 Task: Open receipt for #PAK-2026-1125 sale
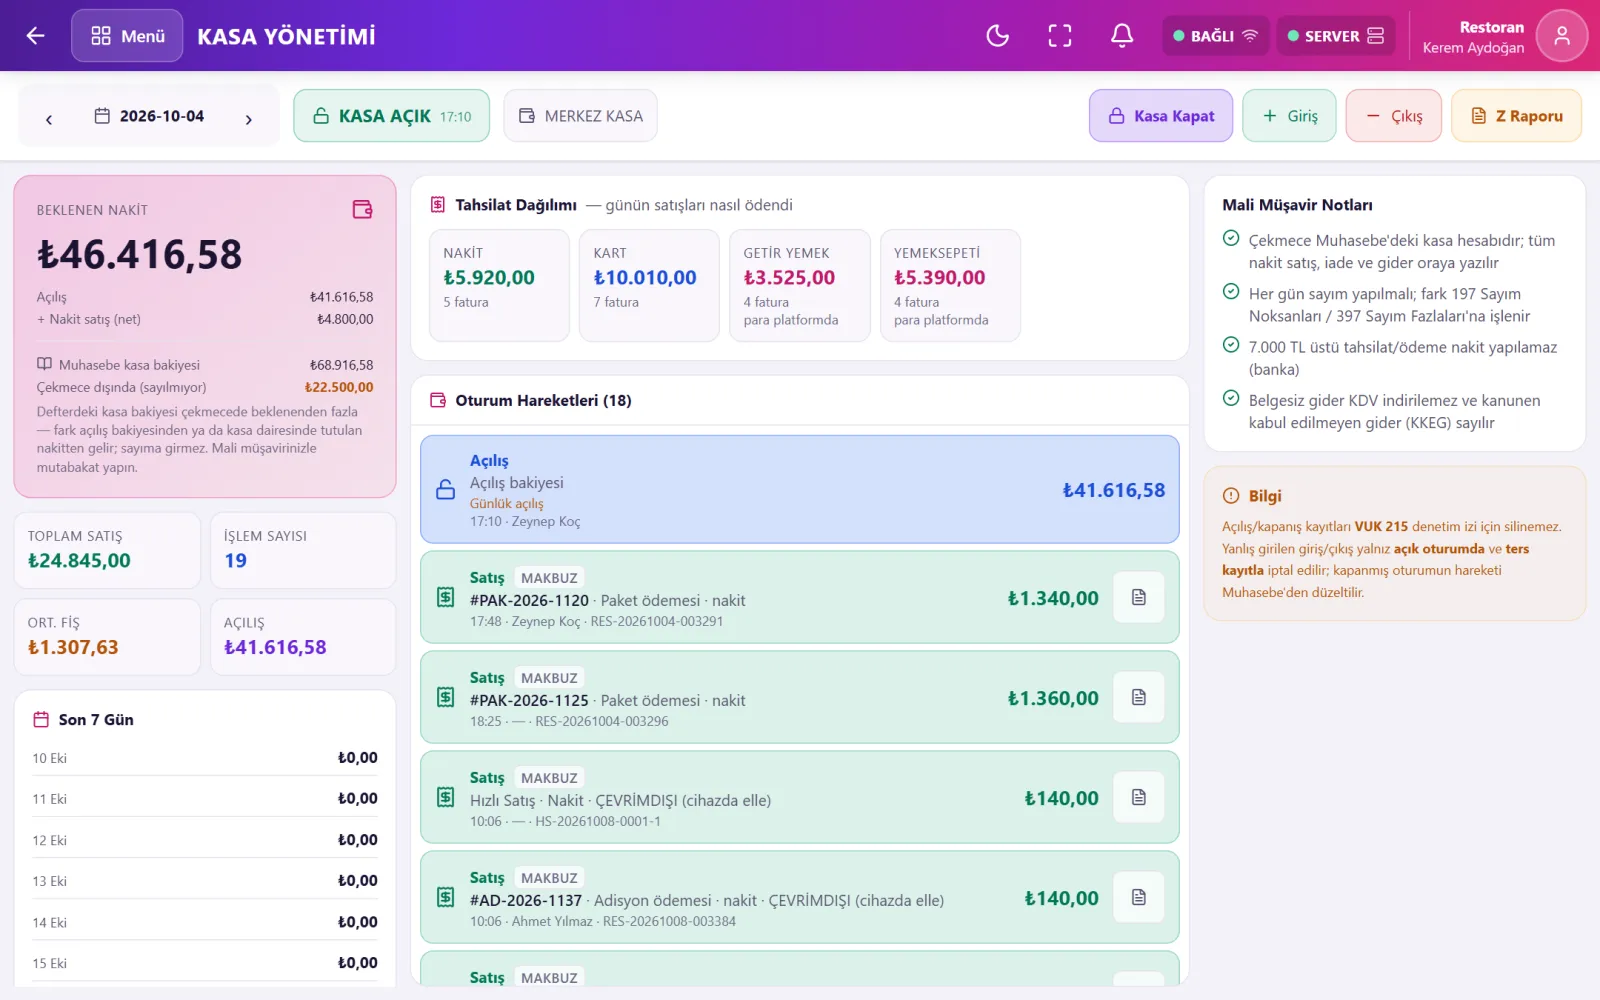point(1138,697)
